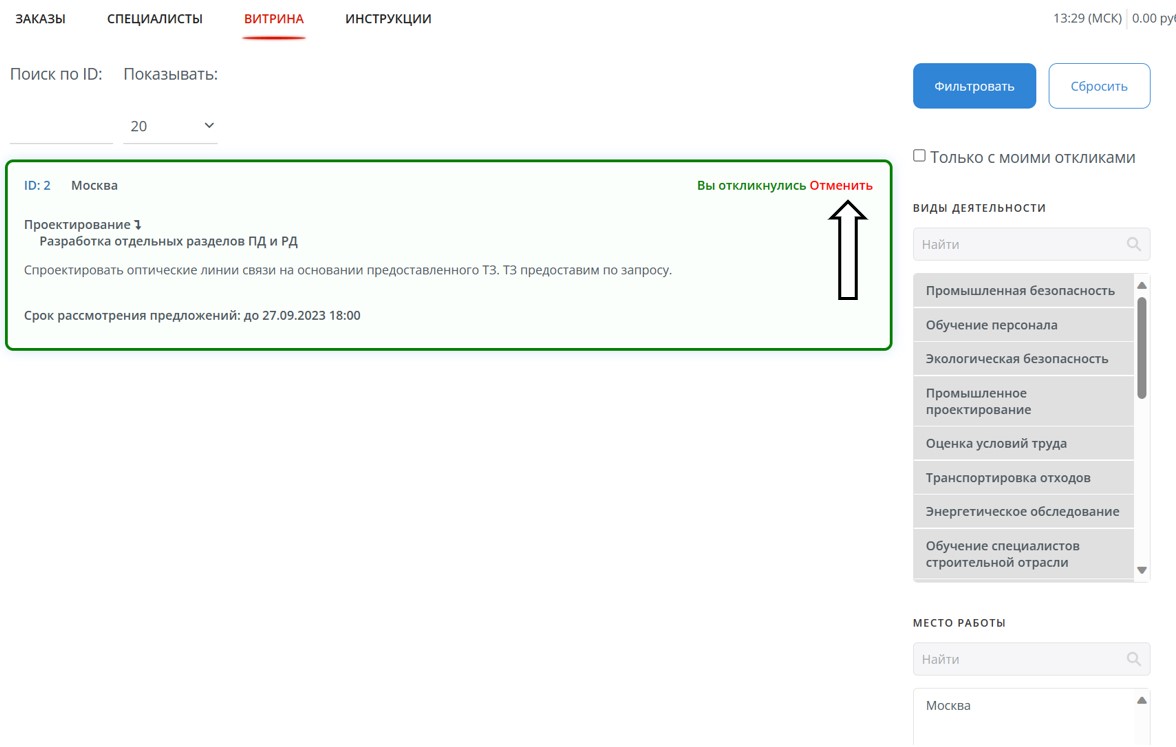Select 'Промышленная безопасность' activity type
Image resolution: width=1176 pixels, height=747 pixels.
[1020, 291]
